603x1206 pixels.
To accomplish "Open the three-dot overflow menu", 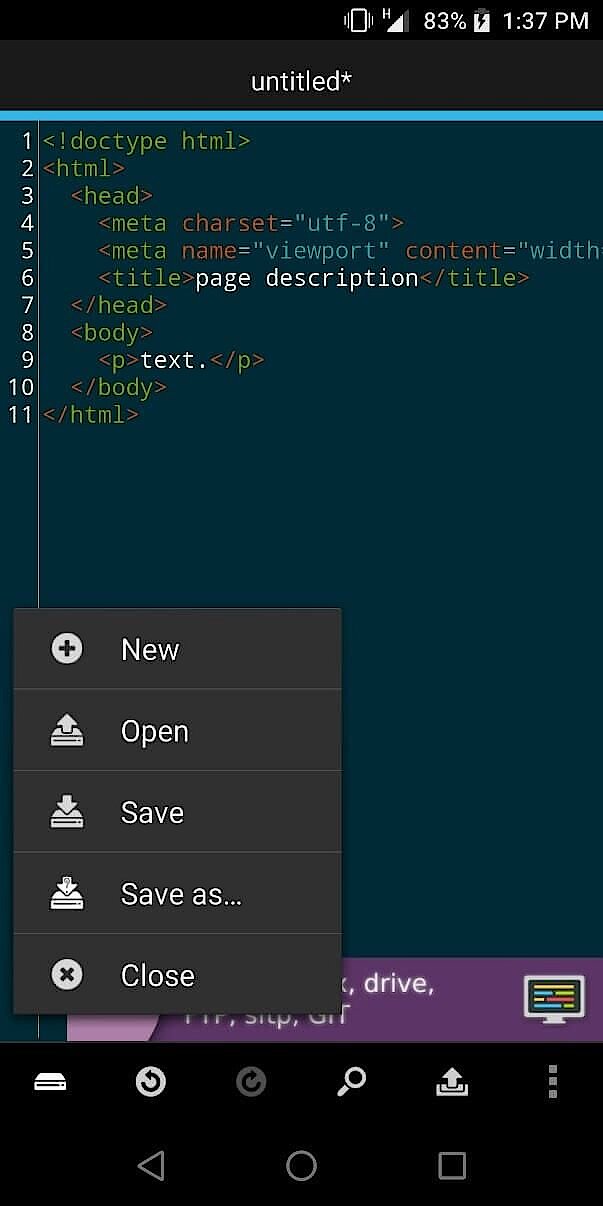I will 552,1081.
